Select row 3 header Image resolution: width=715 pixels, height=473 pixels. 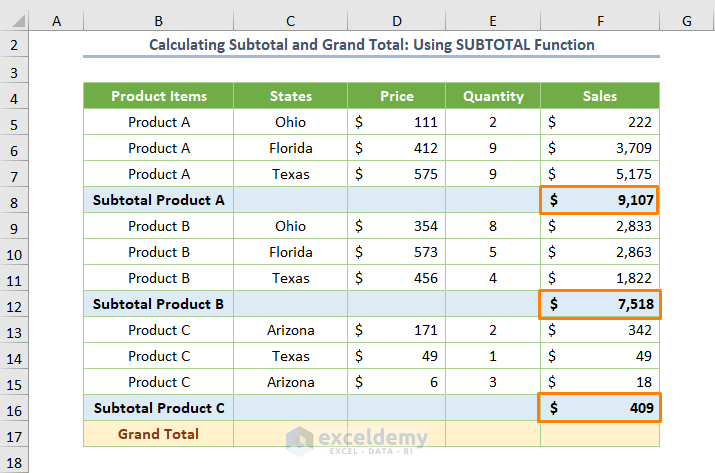[x=14, y=72]
